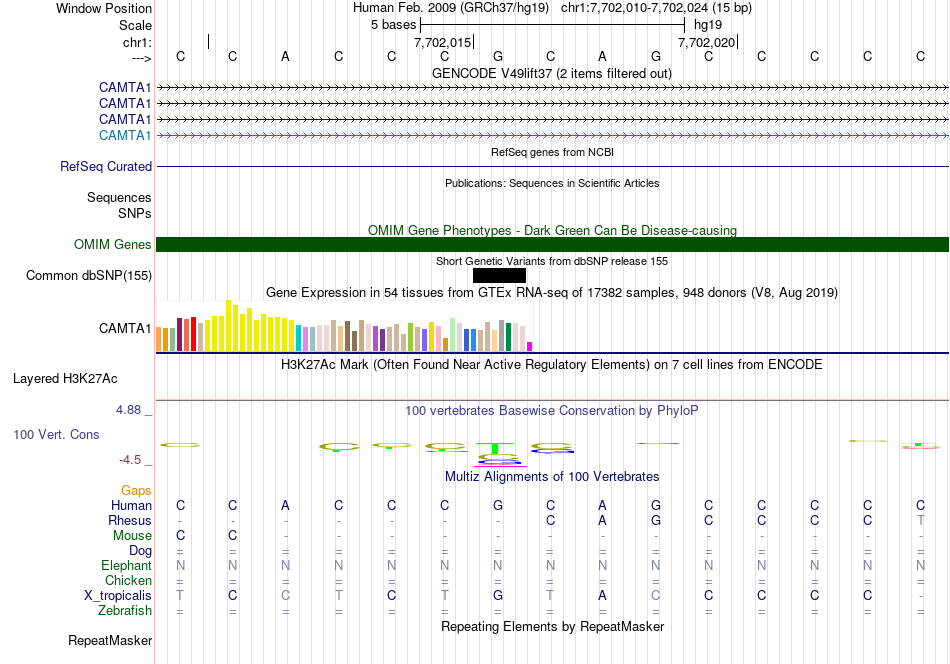The image size is (950, 664).
Task: Click the '5 bases' scale bar label
Action: [x=394, y=25]
